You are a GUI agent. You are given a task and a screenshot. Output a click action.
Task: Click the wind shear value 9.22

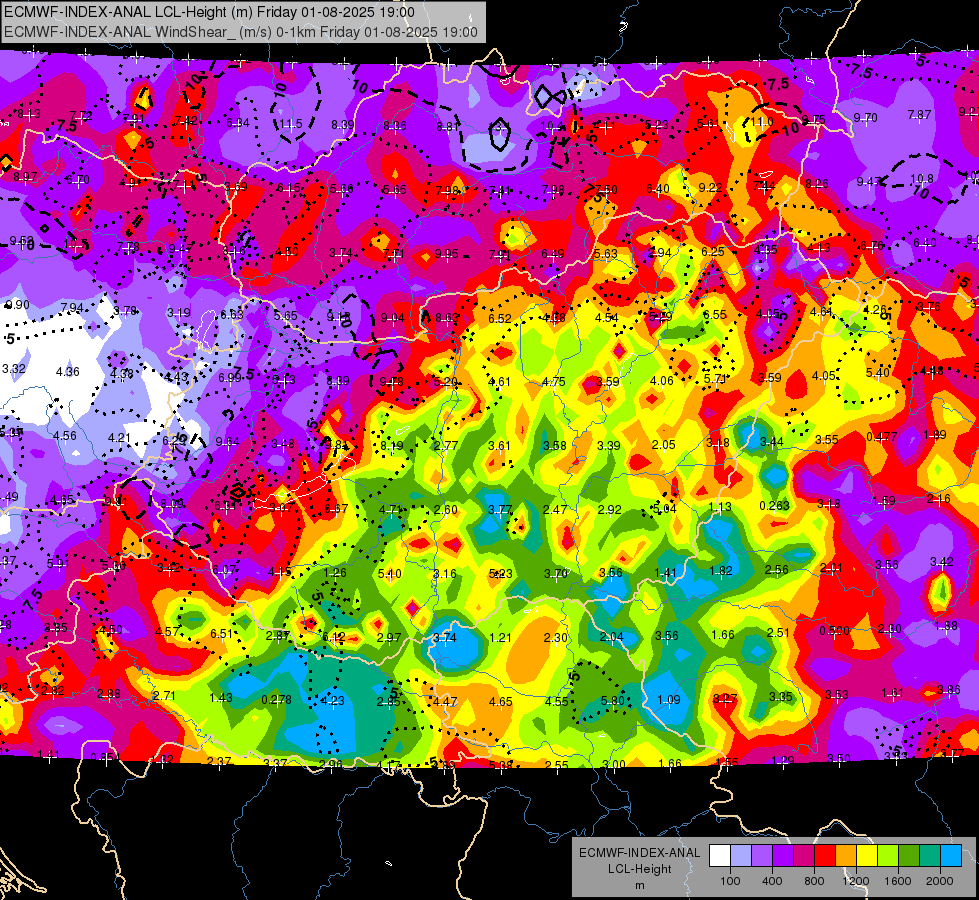coord(710,187)
